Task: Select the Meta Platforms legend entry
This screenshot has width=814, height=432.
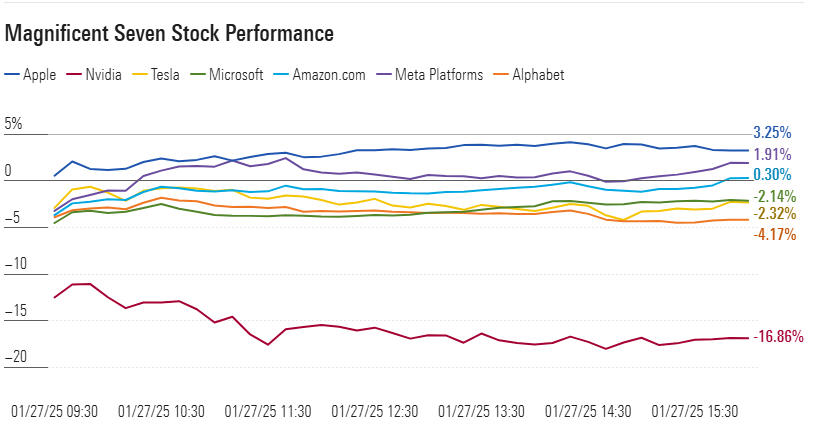Action: (x=438, y=75)
